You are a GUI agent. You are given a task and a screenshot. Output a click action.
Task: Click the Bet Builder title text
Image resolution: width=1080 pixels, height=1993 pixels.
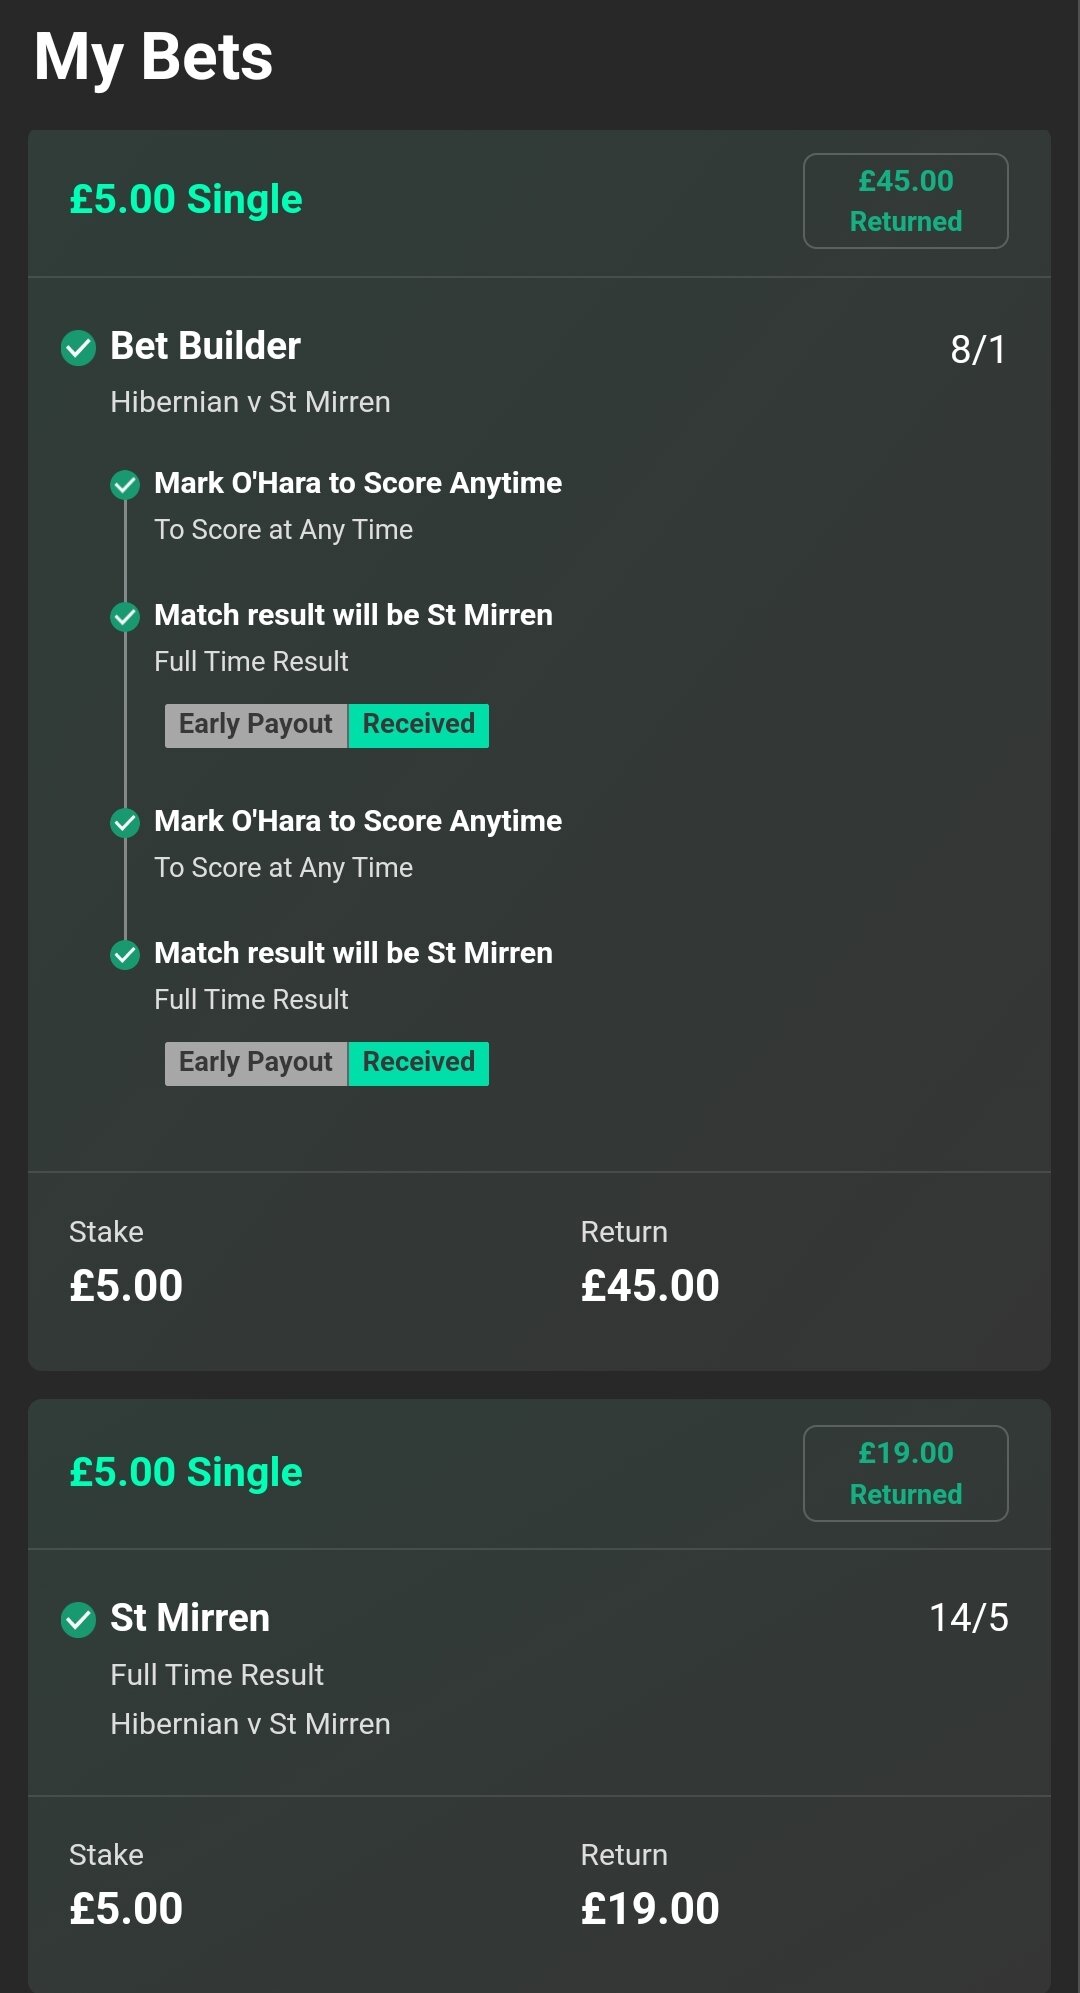click(205, 346)
